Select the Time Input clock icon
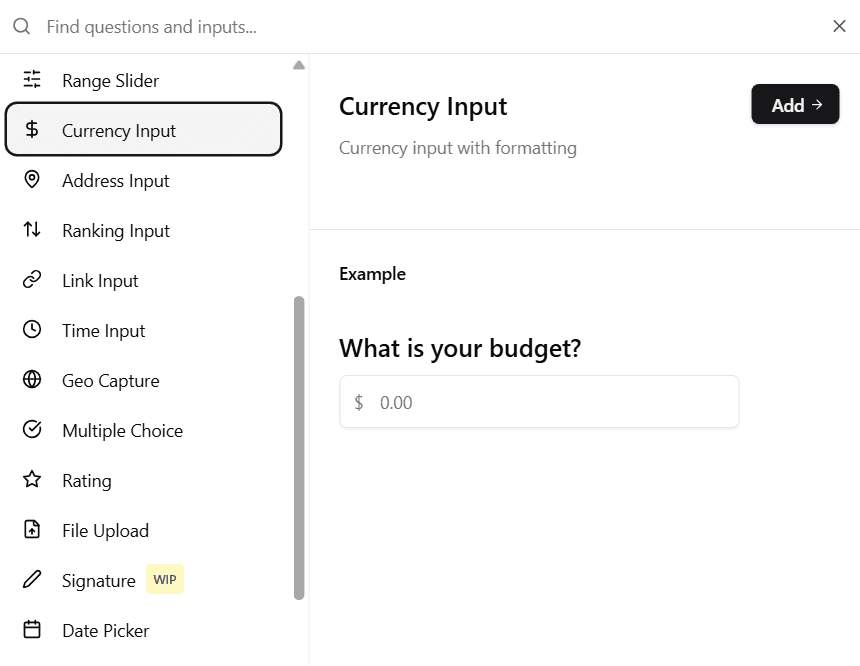 31,330
